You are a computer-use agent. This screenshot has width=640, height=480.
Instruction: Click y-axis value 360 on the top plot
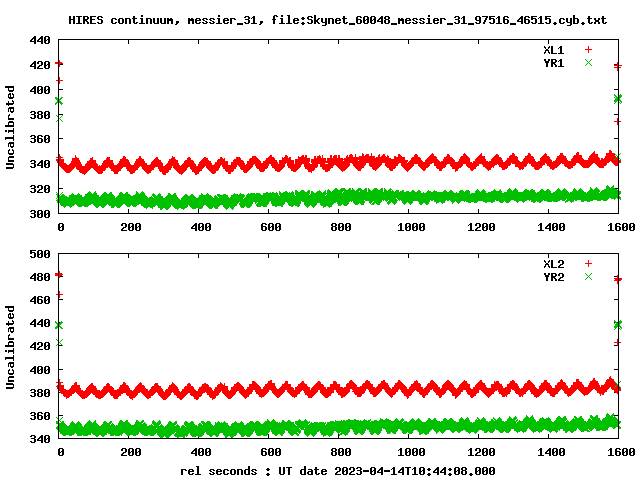click(40, 139)
